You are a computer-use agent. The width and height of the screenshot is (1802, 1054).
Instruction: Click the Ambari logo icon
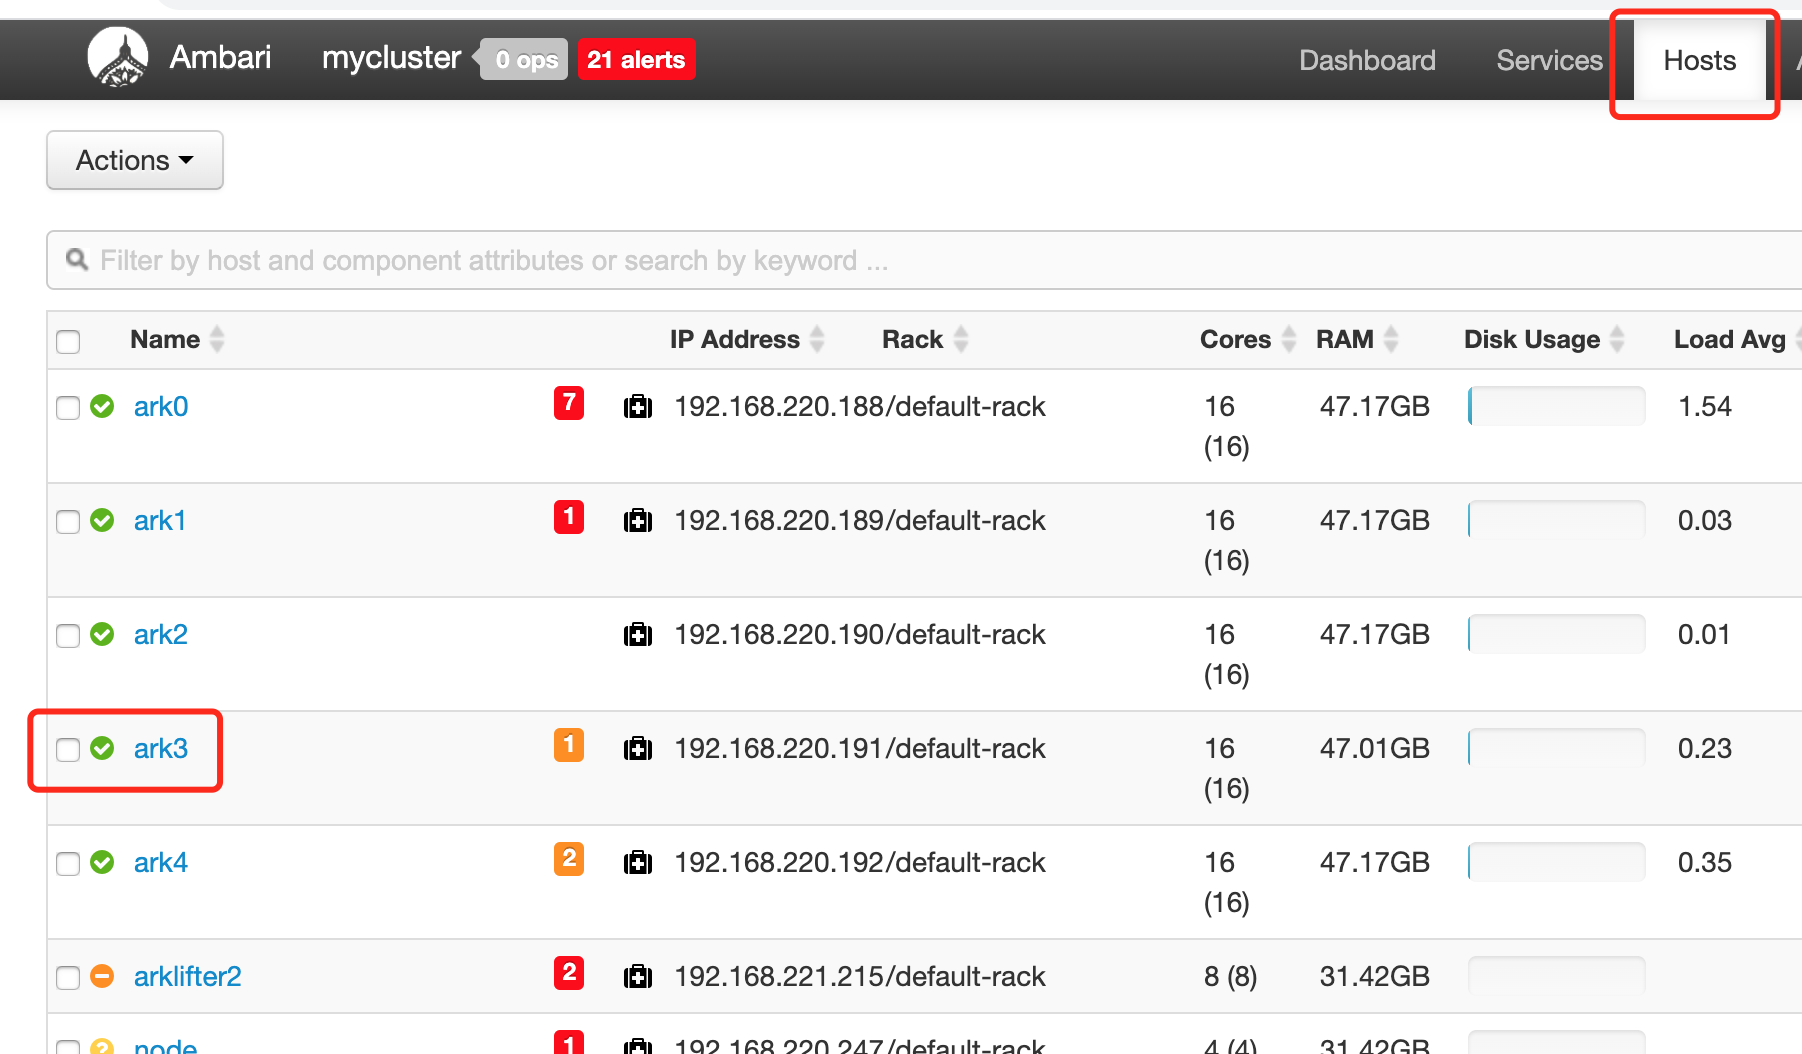point(118,58)
